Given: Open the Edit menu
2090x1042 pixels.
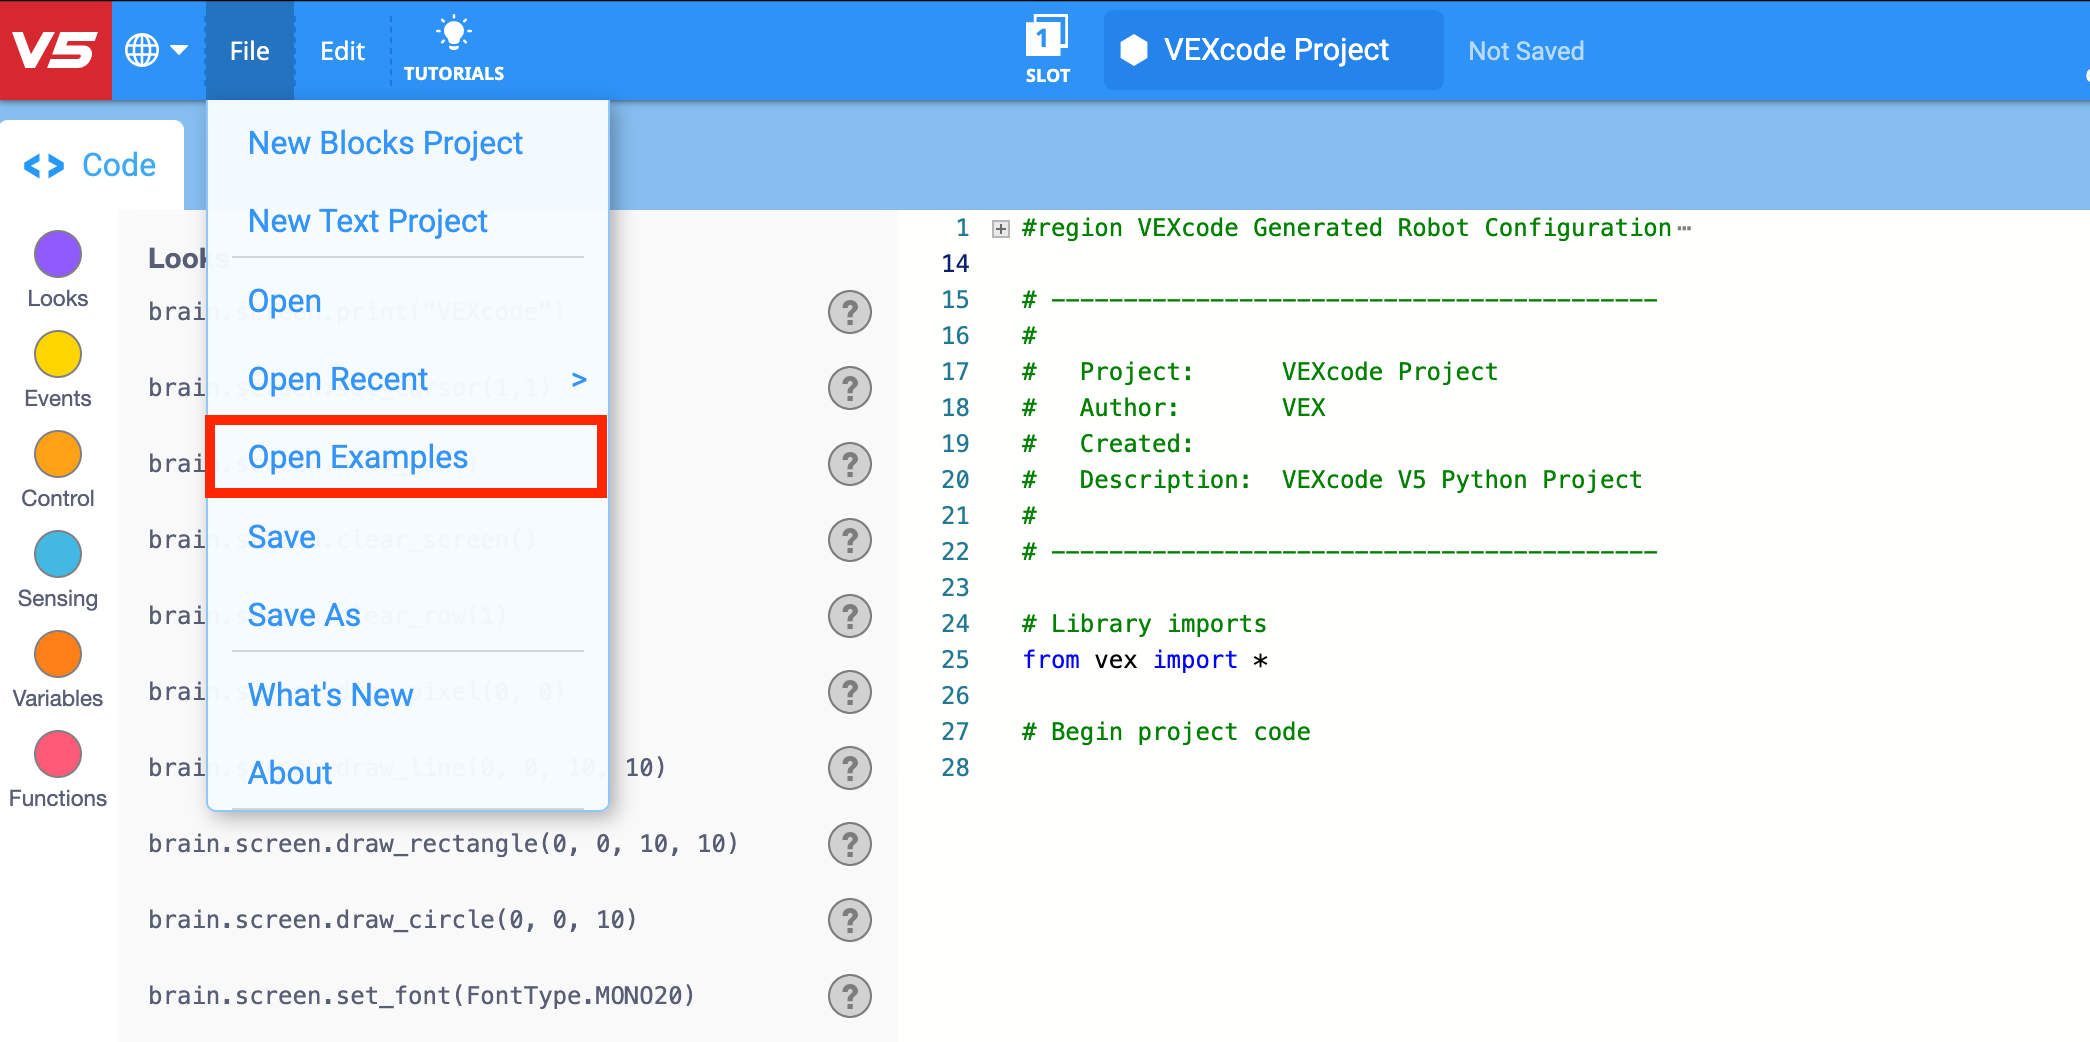Looking at the screenshot, I should [341, 49].
